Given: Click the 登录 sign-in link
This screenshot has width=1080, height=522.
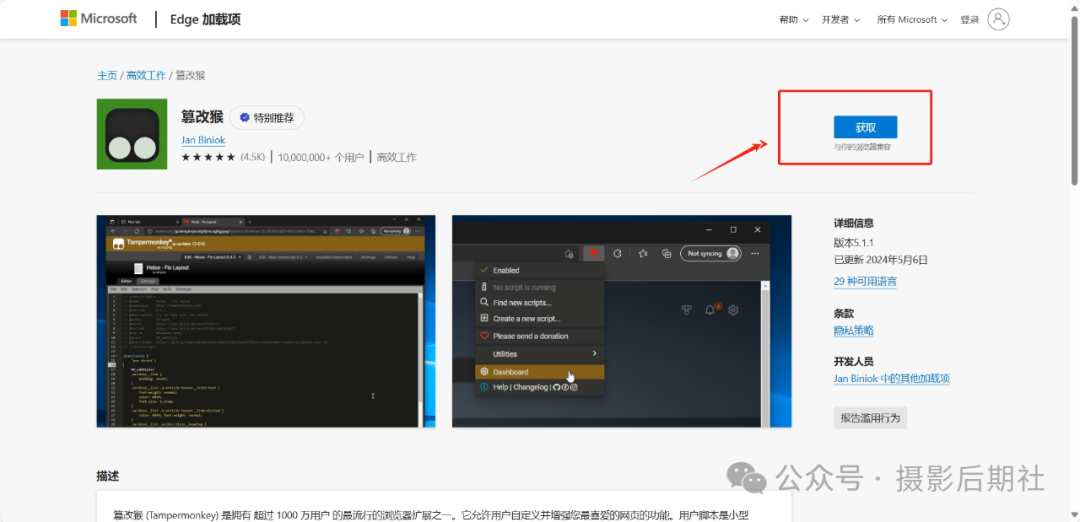Looking at the screenshot, I should coord(969,20).
